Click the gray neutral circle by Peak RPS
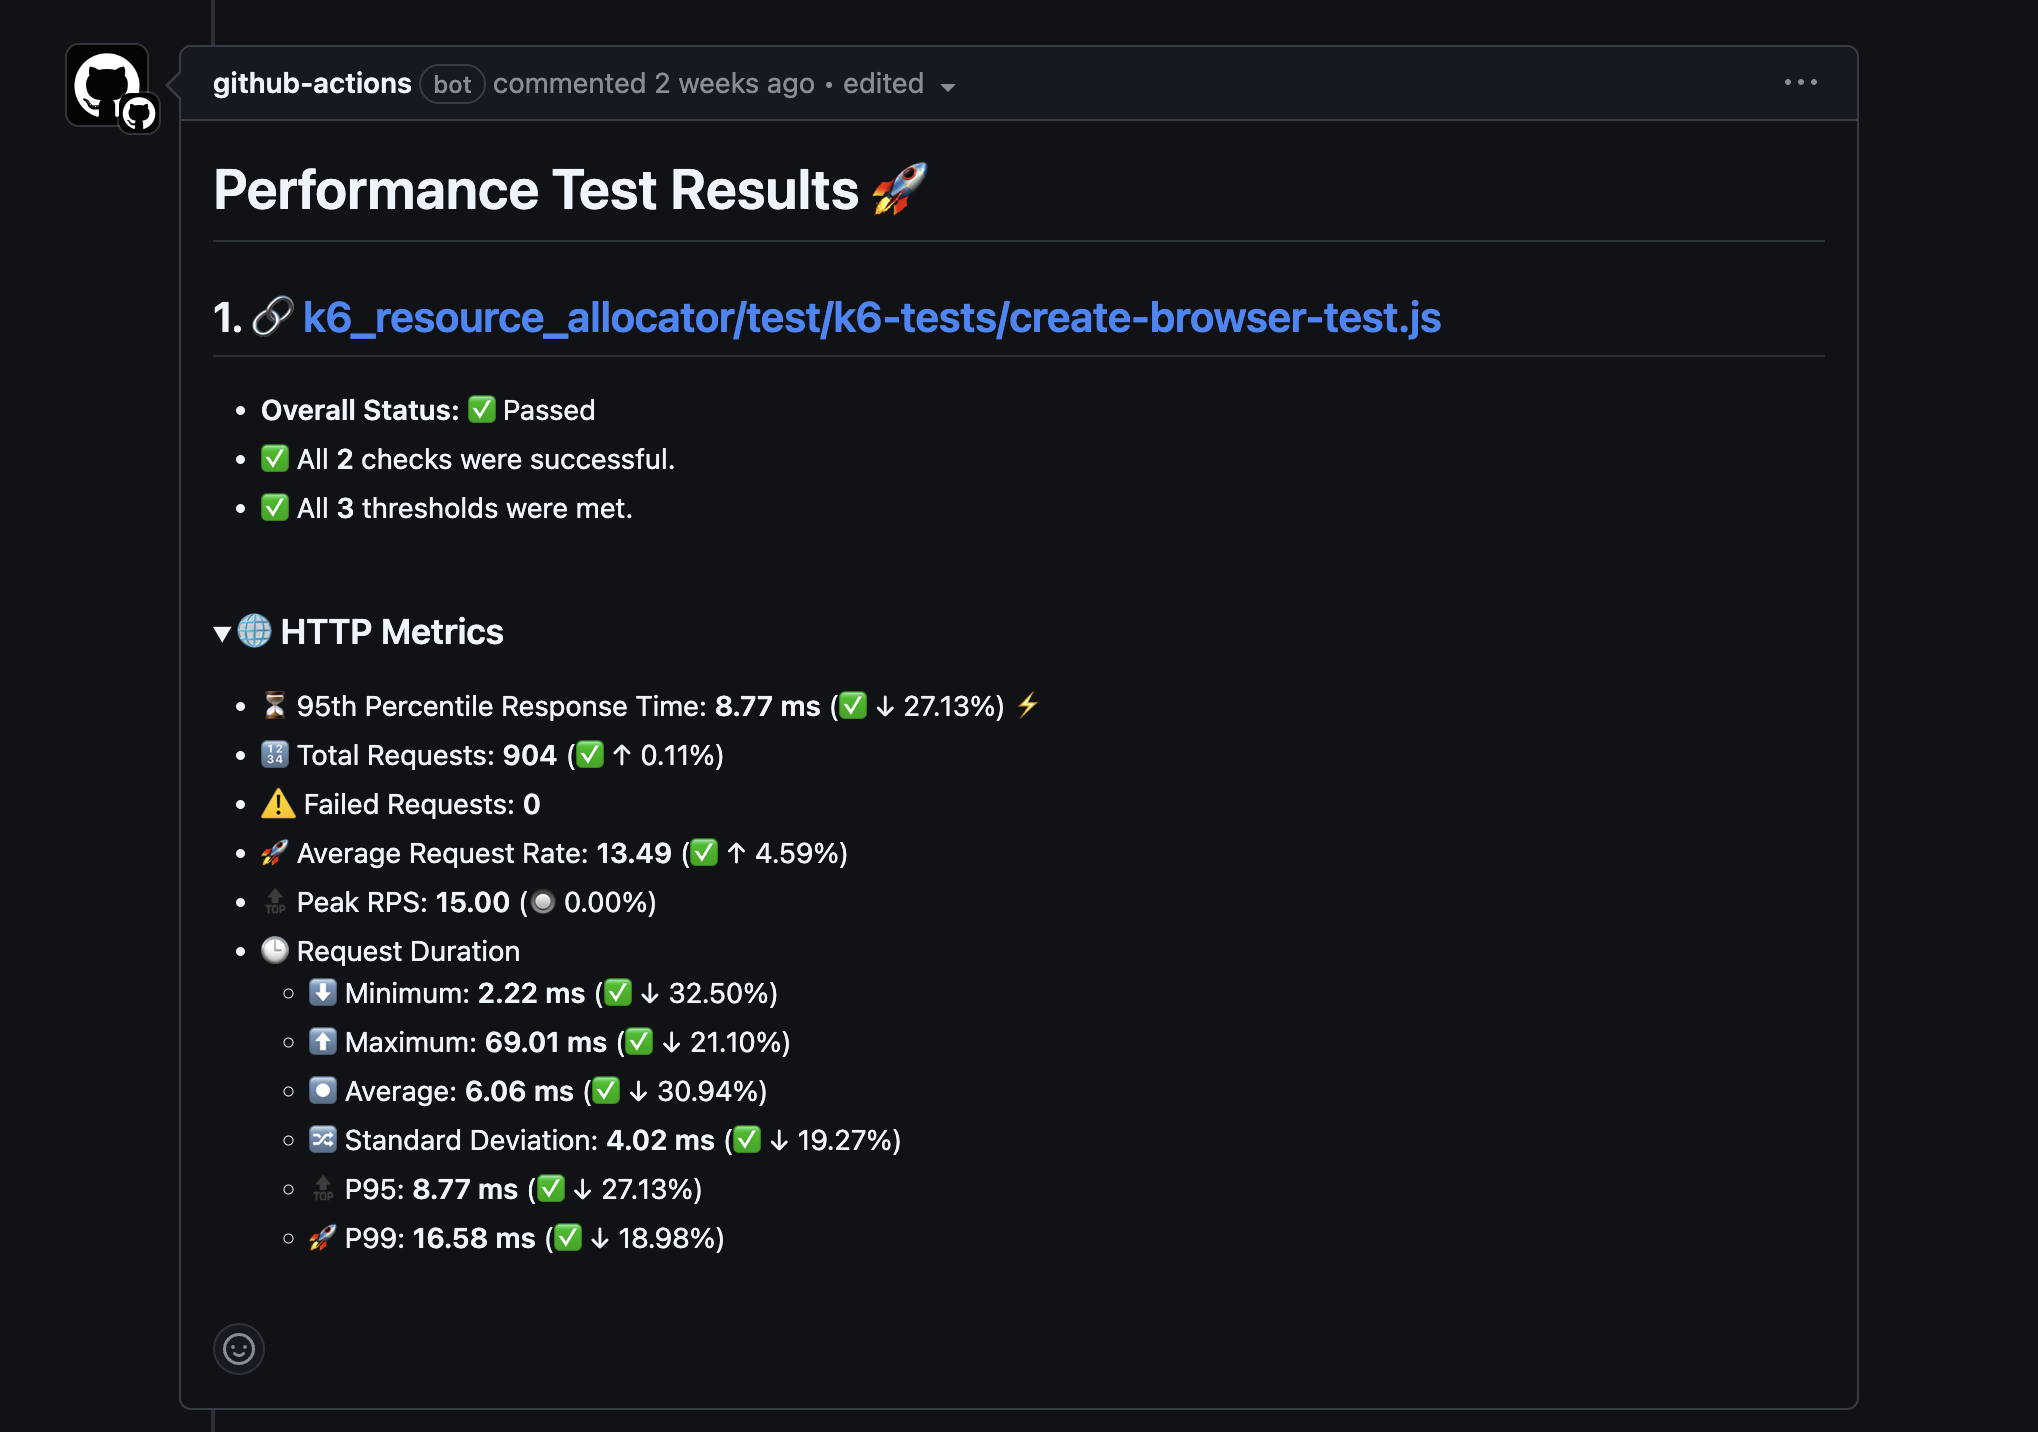This screenshot has height=1432, width=2038. (x=543, y=902)
